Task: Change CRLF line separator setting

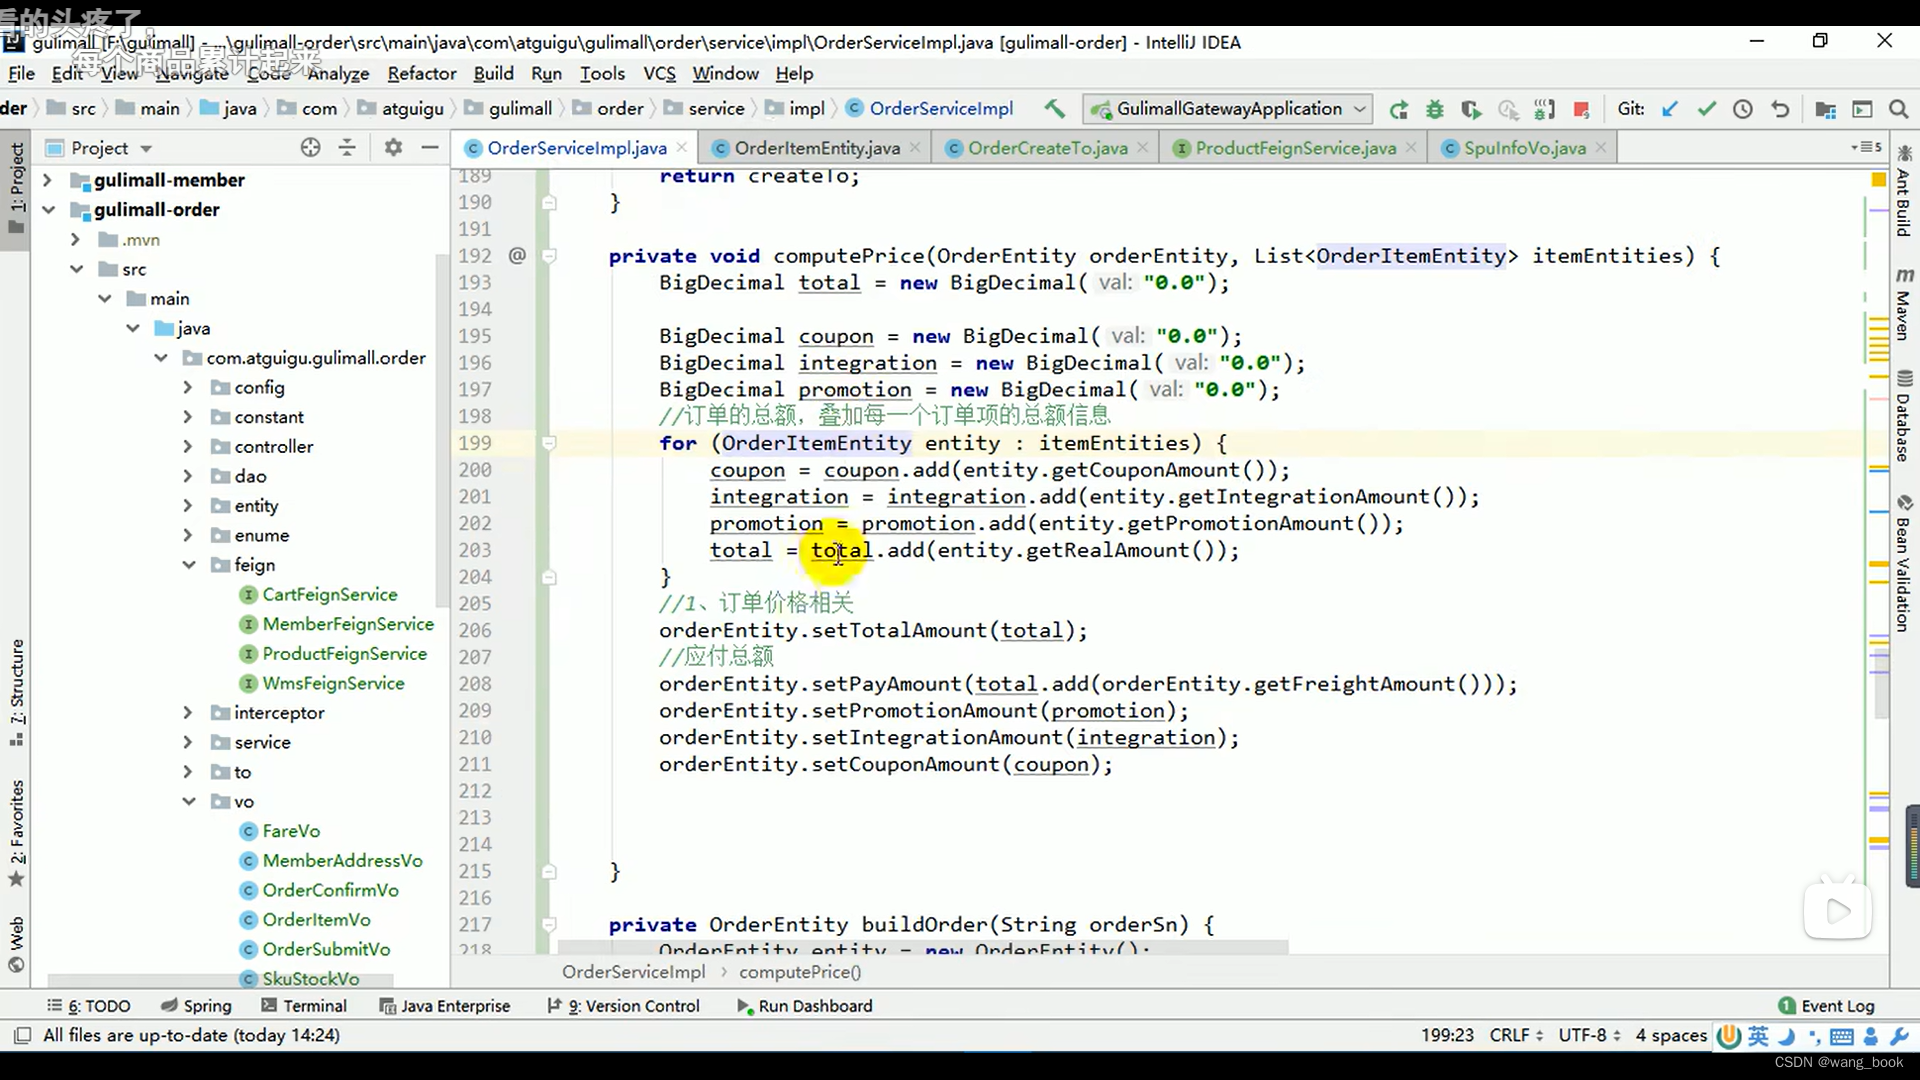Action: pos(1516,1035)
